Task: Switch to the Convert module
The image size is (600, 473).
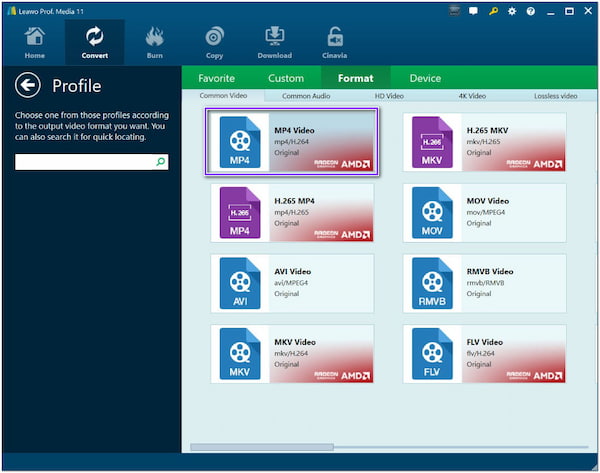Action: (x=95, y=42)
